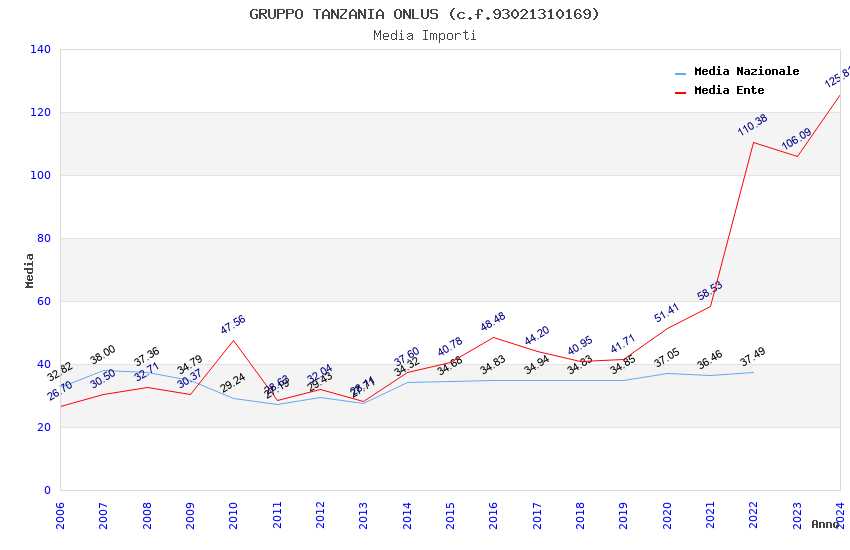The image size is (850, 550).
Task: Click the 34.94 data label for 2017
Action: pos(537,365)
